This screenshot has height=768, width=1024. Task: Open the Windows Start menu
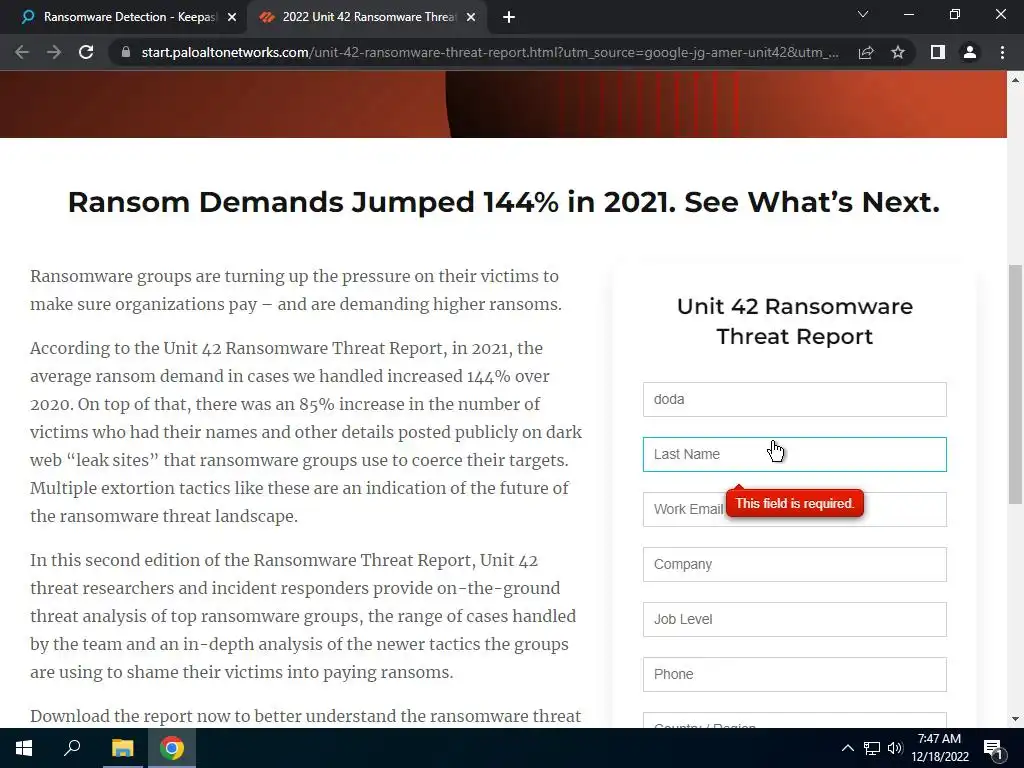24,748
